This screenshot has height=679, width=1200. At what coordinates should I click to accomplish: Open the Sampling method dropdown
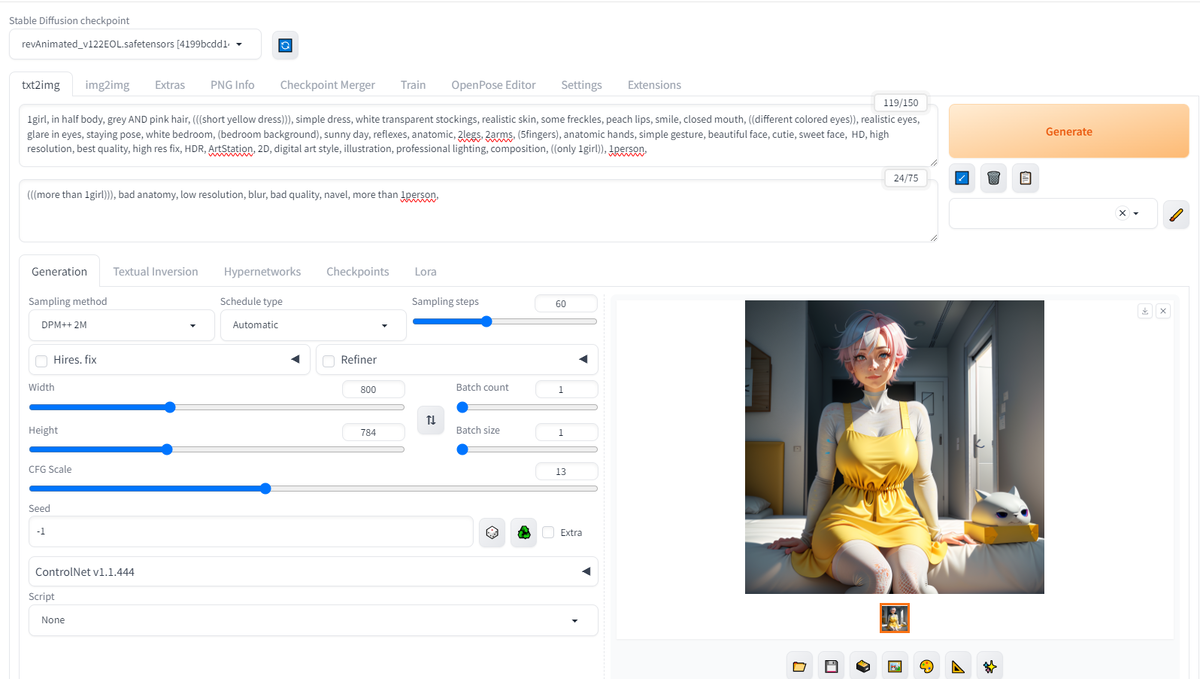click(x=121, y=325)
